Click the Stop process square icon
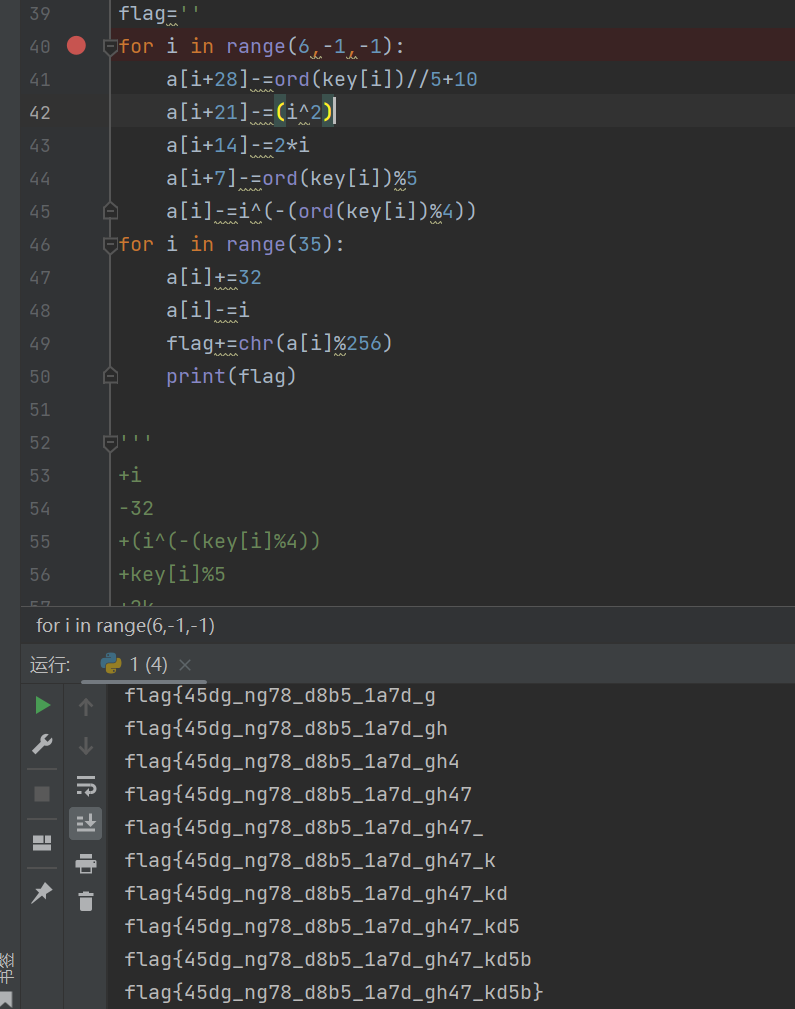The width and height of the screenshot is (795, 1009). (x=42, y=794)
